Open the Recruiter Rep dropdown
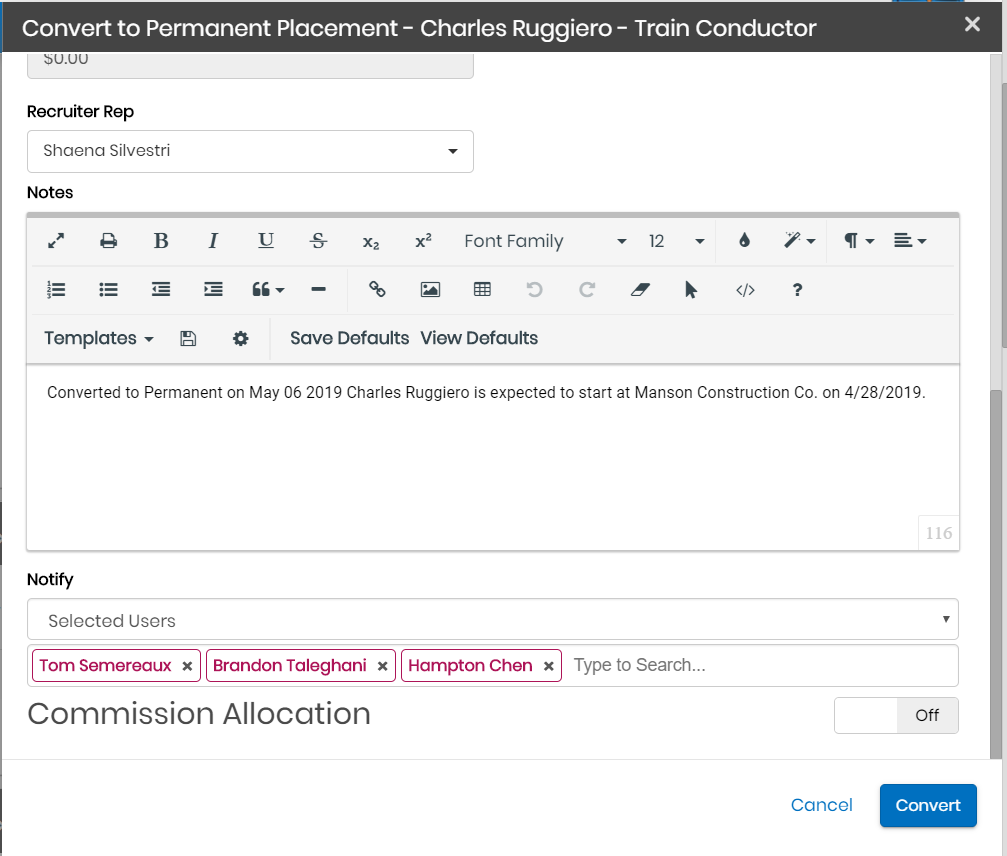This screenshot has height=856, width=1007. (x=250, y=151)
